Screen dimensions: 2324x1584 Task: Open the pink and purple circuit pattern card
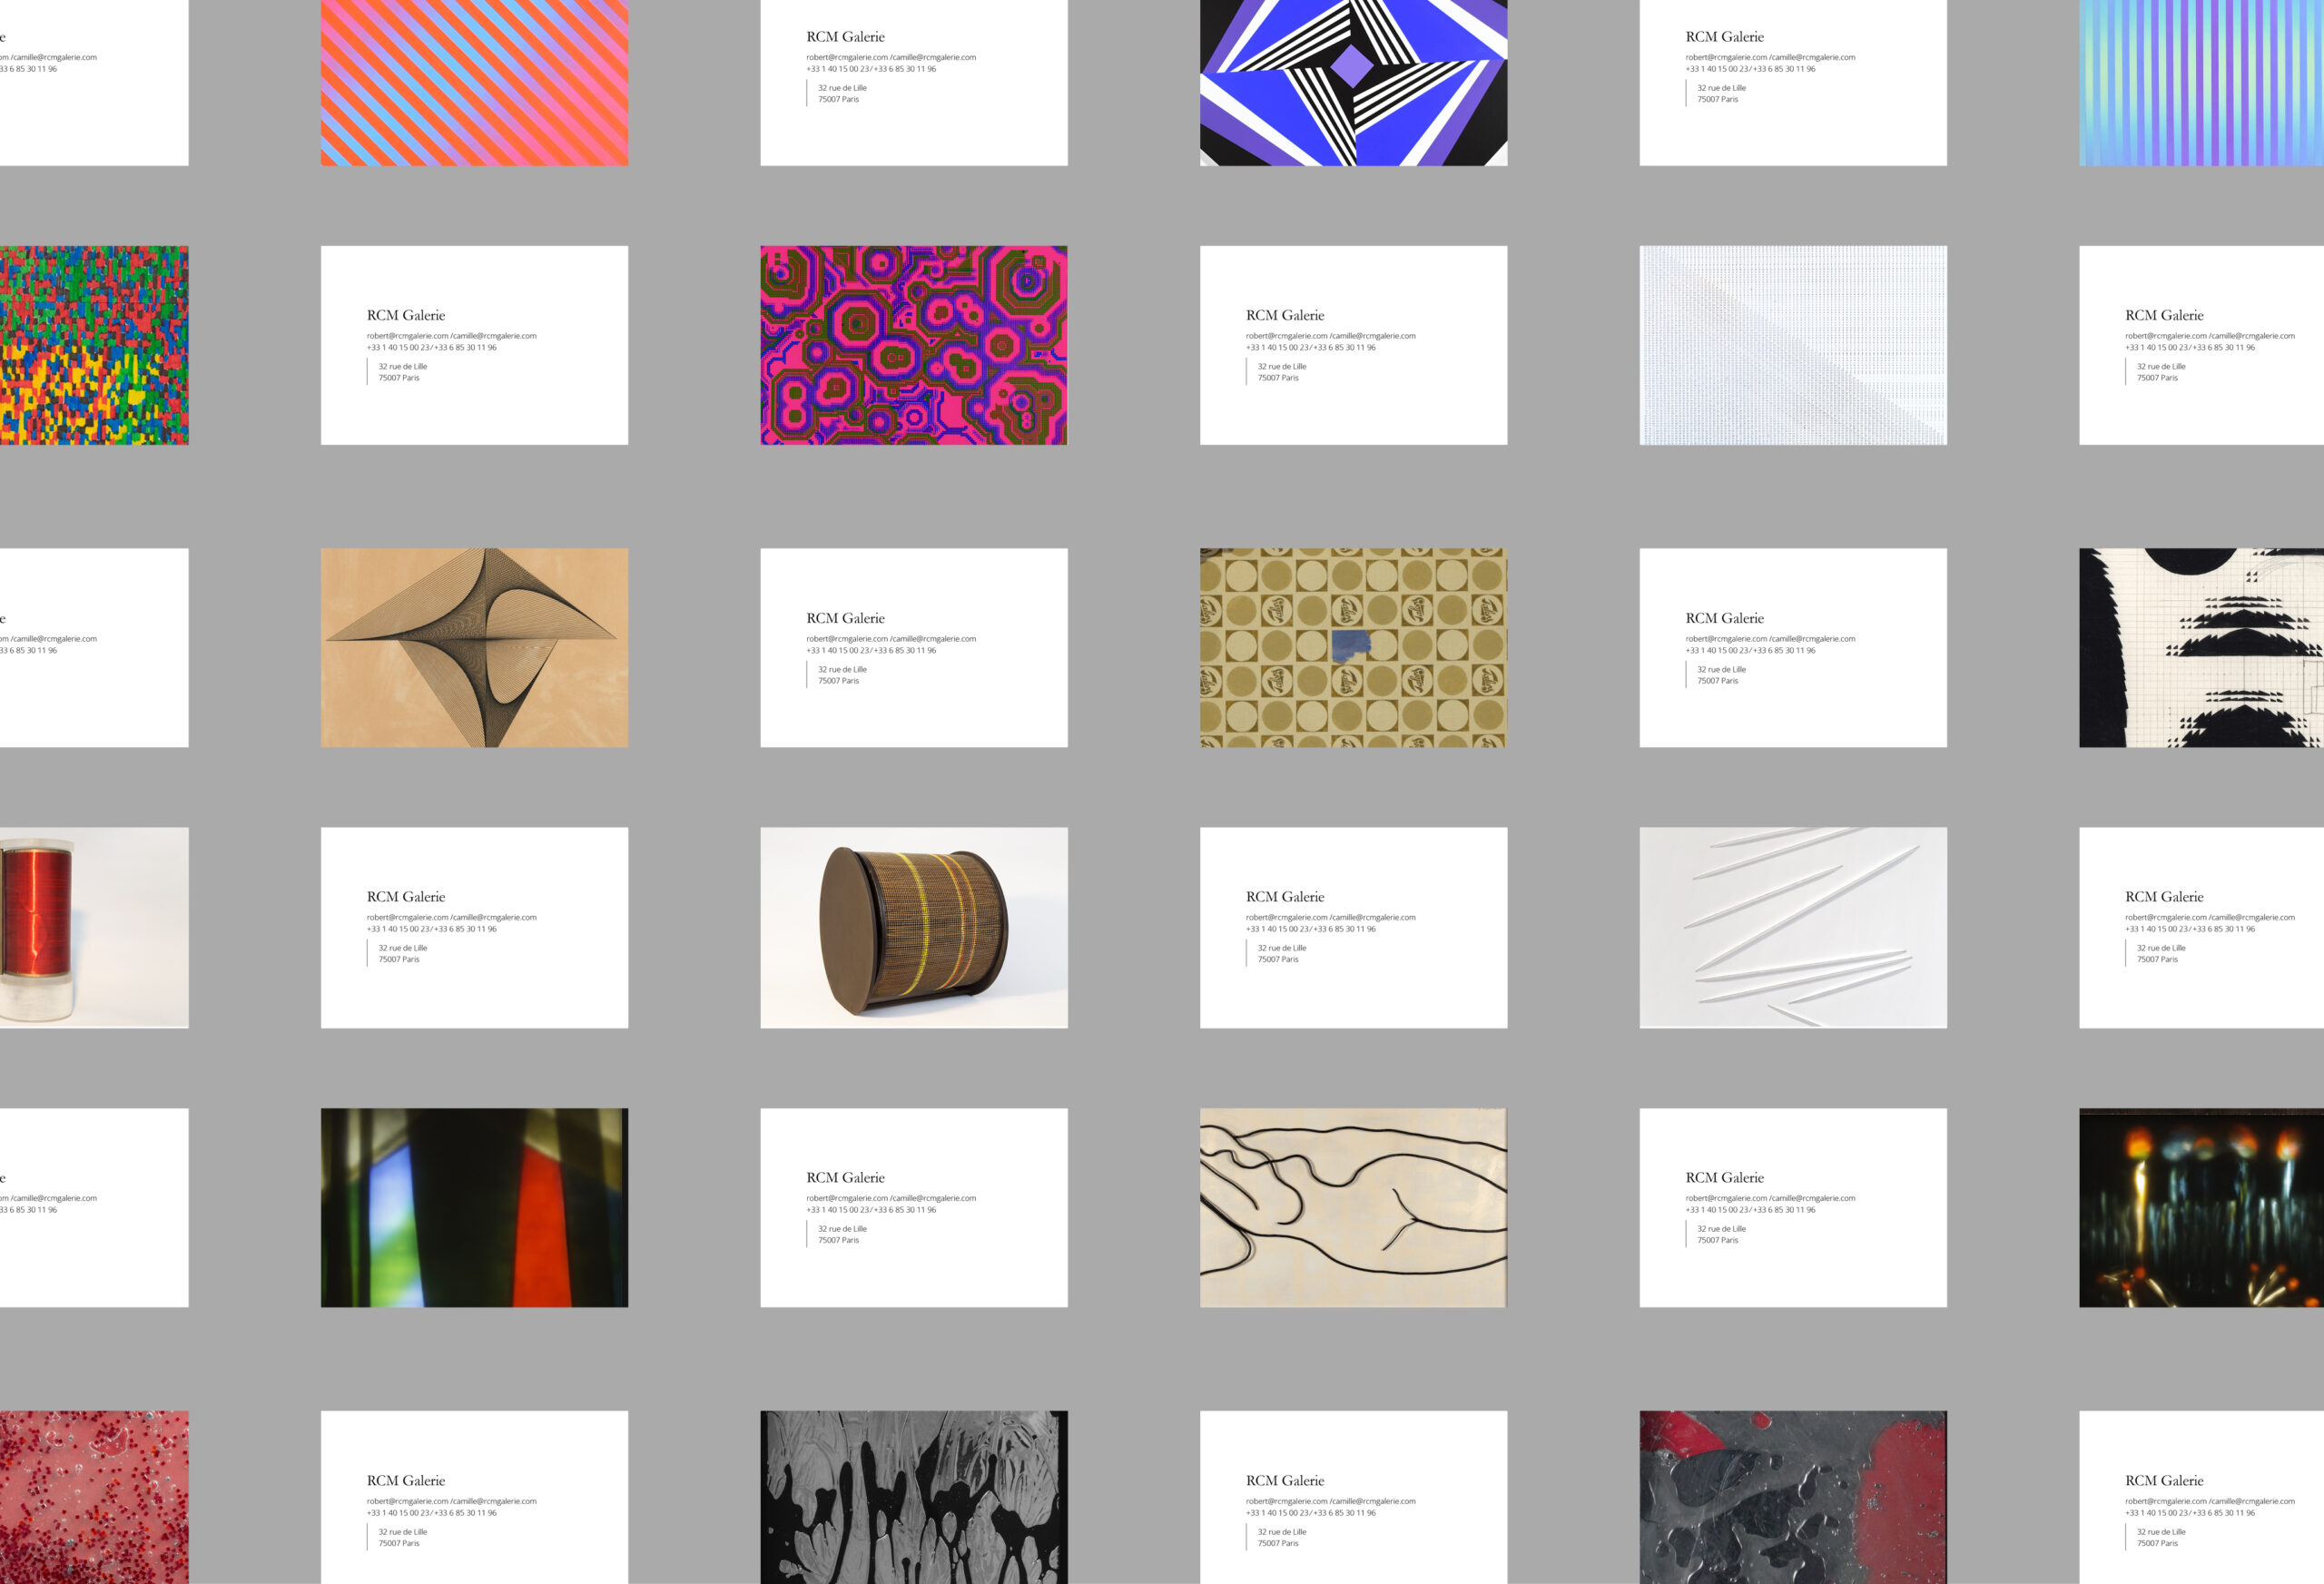[x=914, y=345]
